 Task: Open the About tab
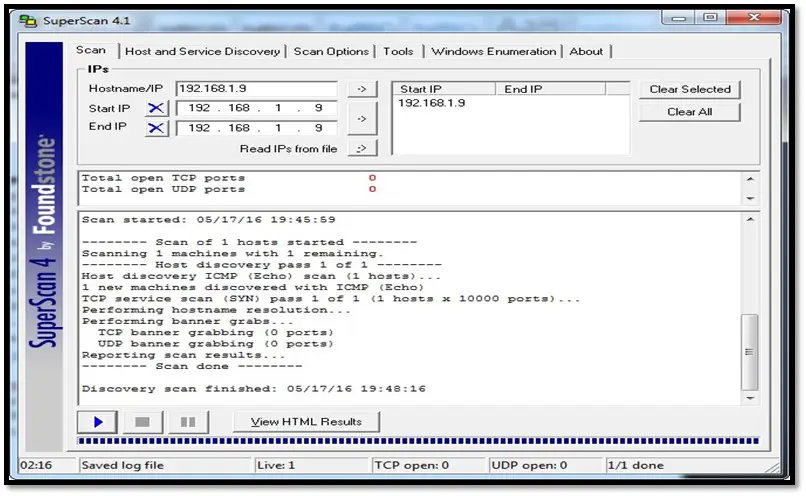click(x=586, y=51)
